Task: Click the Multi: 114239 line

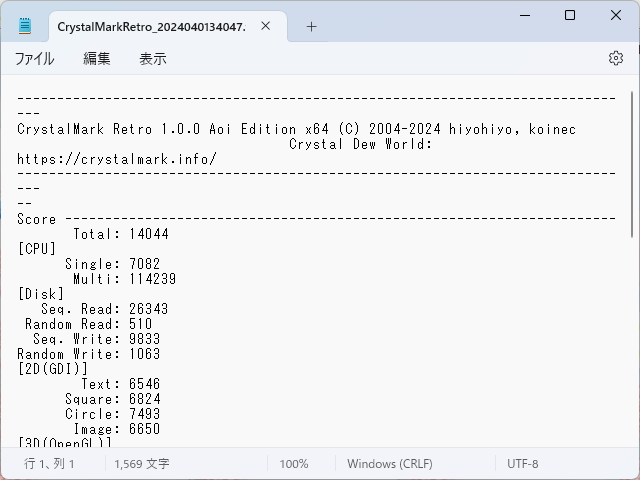Action: (x=124, y=279)
